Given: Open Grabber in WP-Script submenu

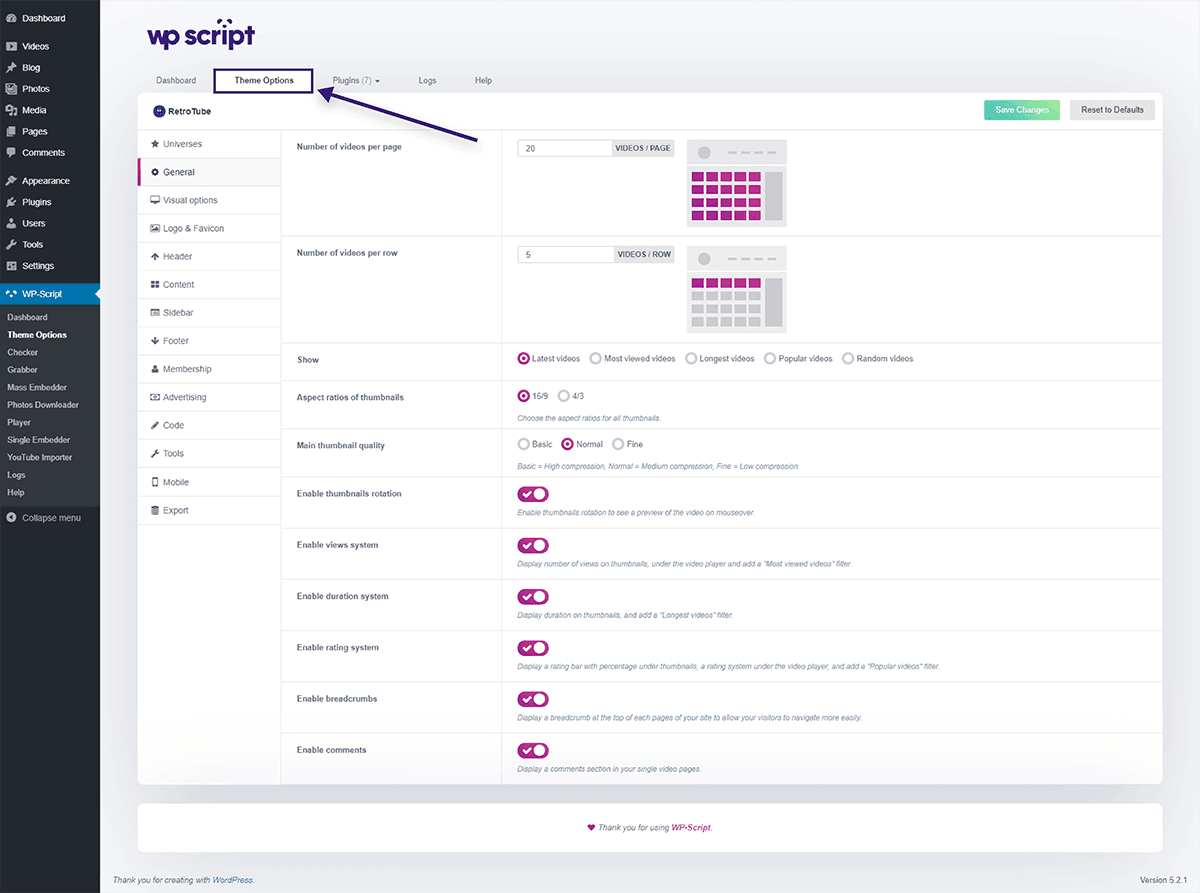Looking at the screenshot, I should point(22,370).
